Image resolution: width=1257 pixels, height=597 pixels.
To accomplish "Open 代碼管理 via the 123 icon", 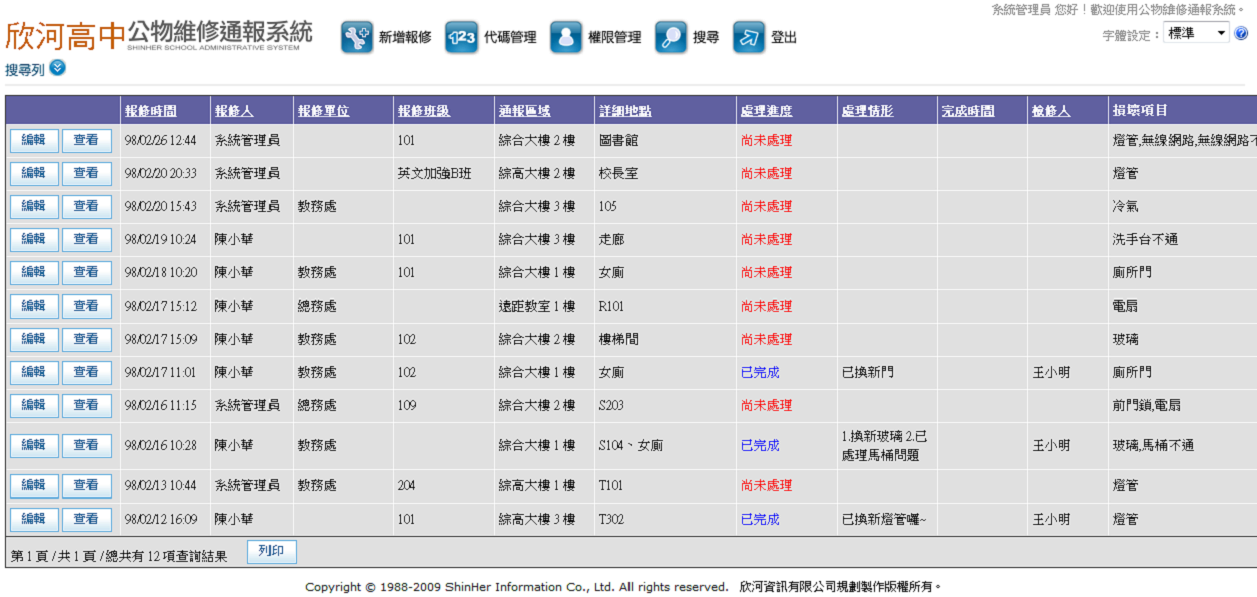I will click(461, 37).
